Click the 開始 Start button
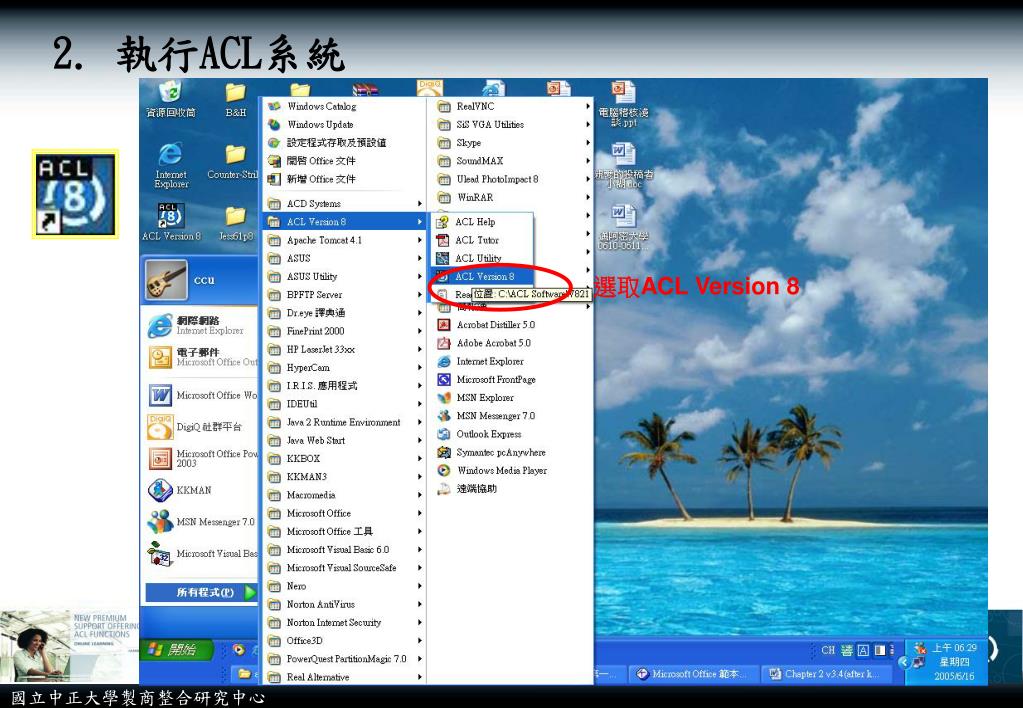Screen dimensions: 1023x708 tap(176, 650)
